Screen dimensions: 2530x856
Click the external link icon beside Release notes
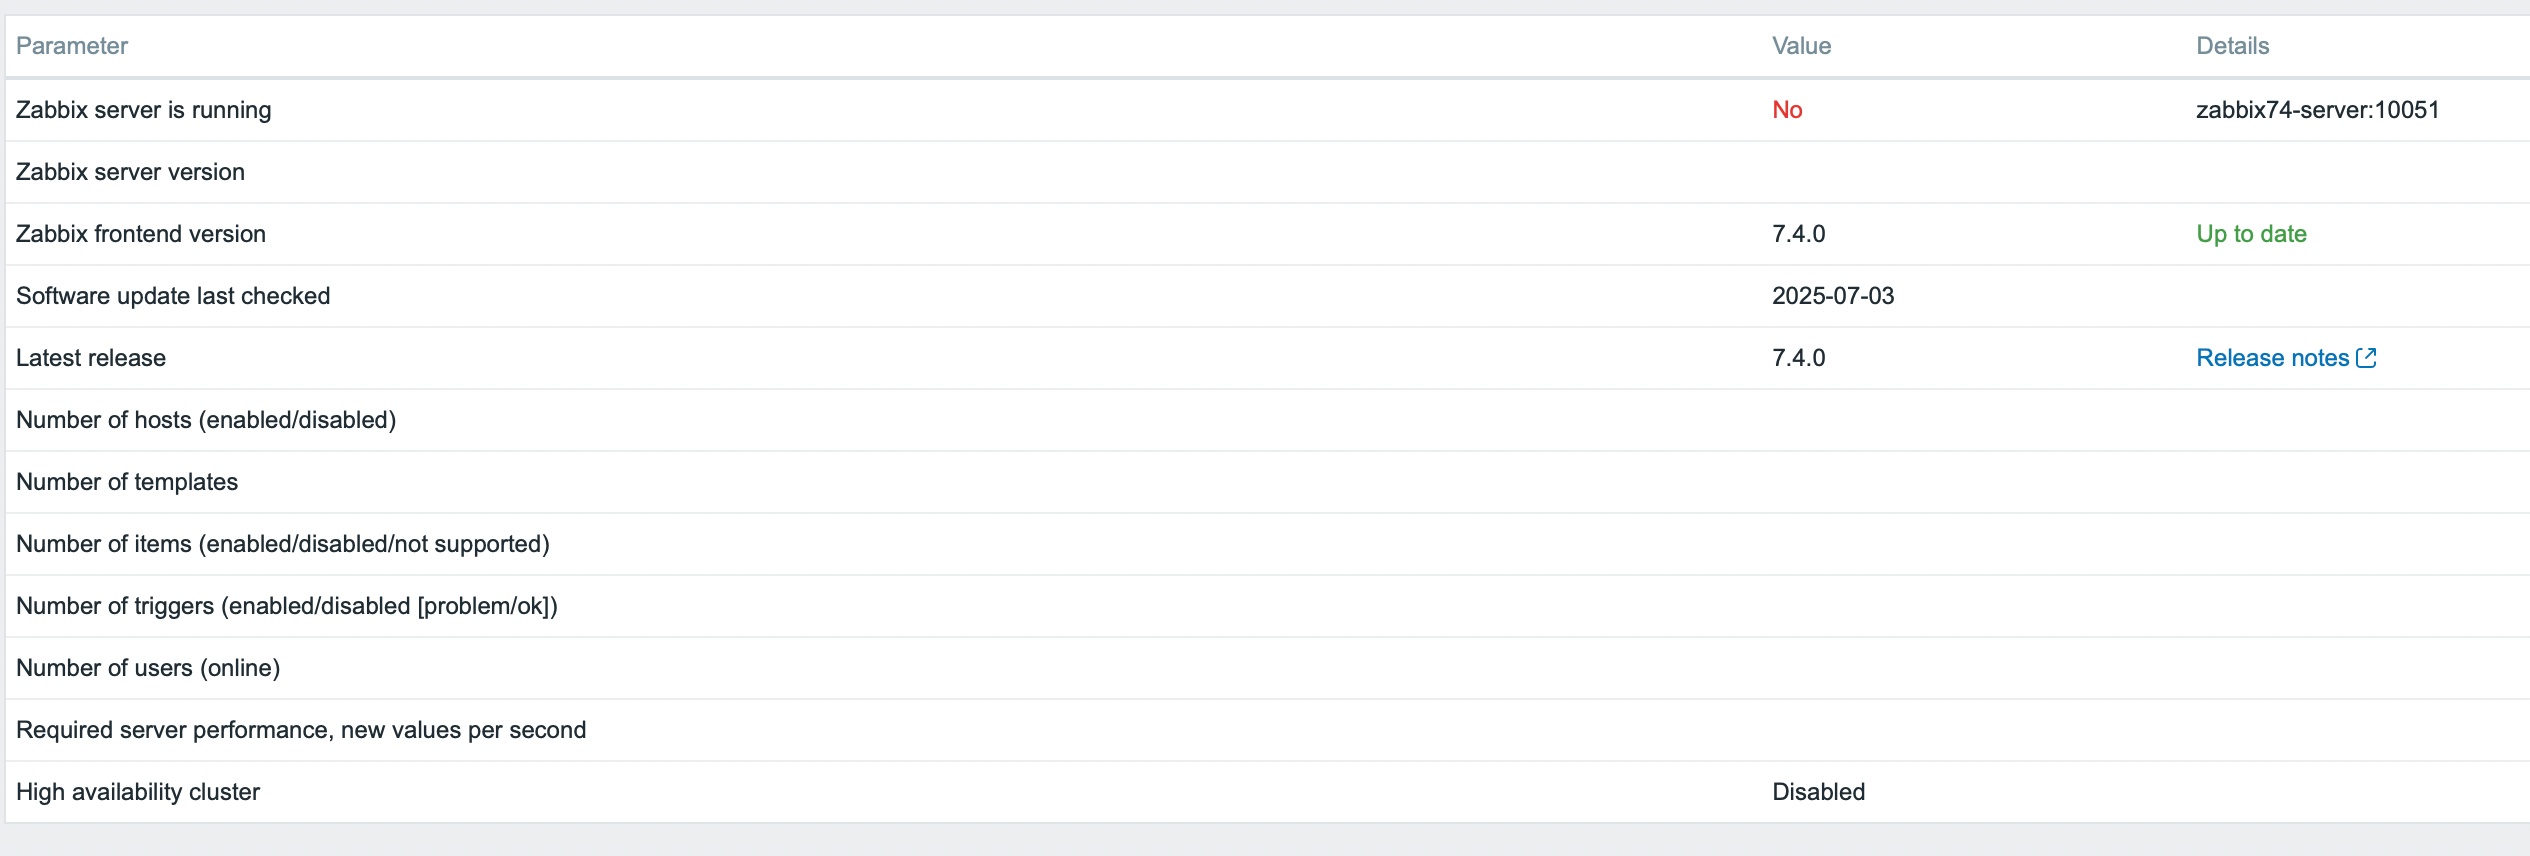pos(2366,358)
